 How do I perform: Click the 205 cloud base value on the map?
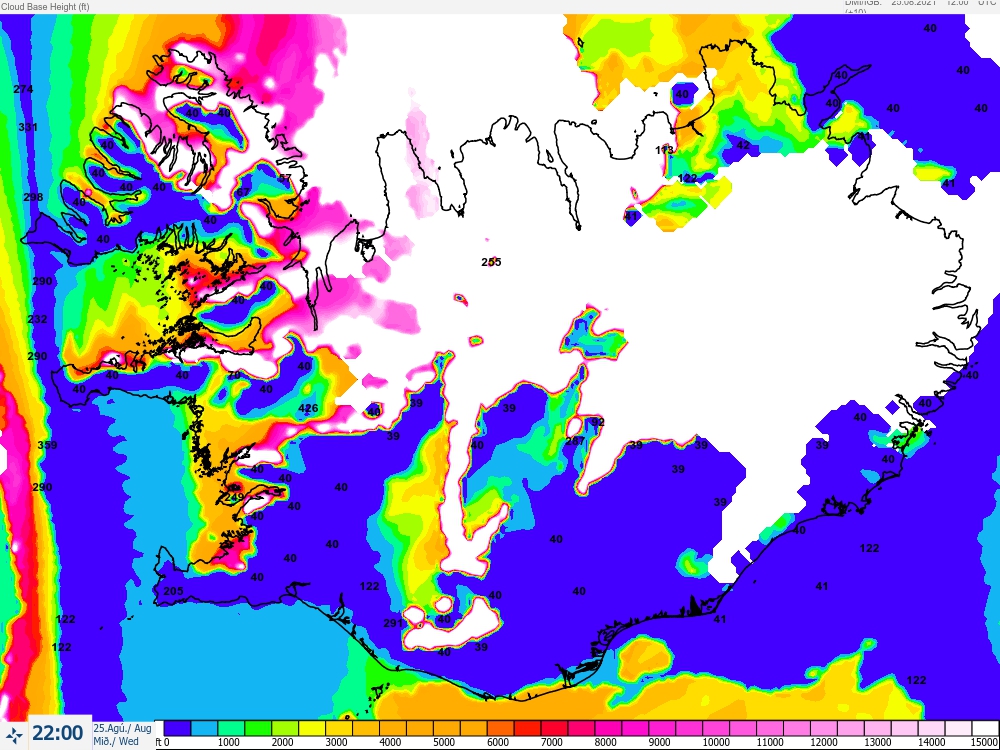pyautogui.click(x=173, y=591)
